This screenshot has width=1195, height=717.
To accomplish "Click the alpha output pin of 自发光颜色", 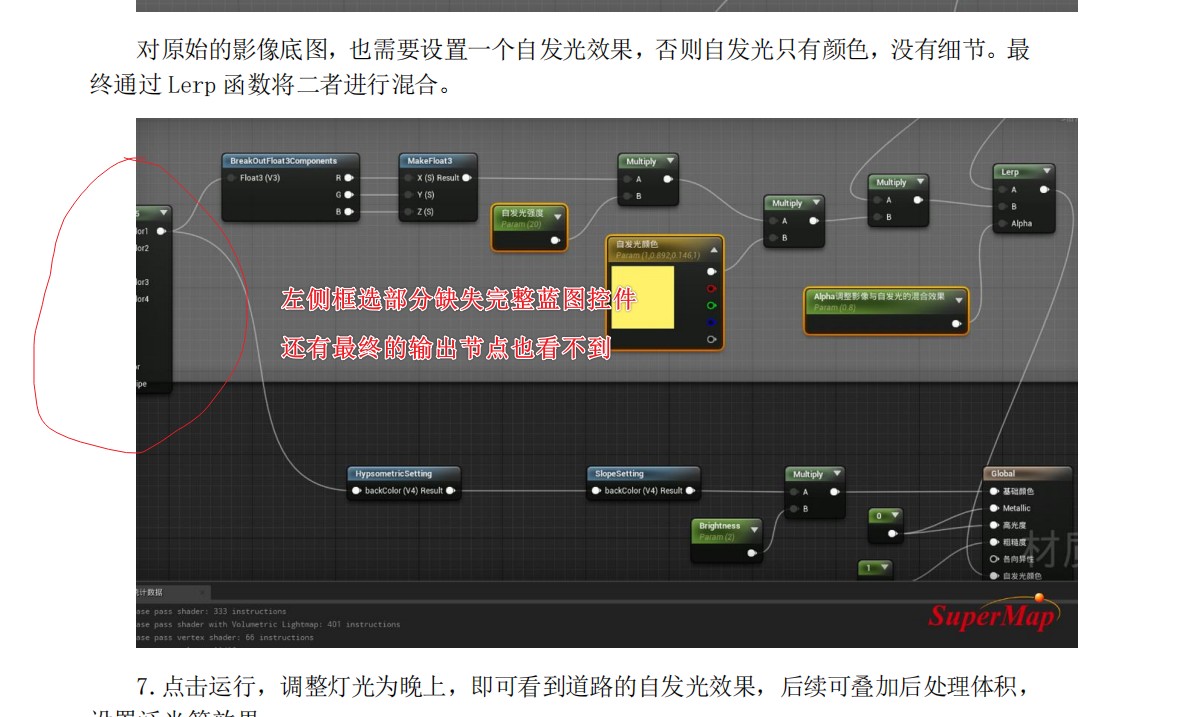I will point(711,339).
